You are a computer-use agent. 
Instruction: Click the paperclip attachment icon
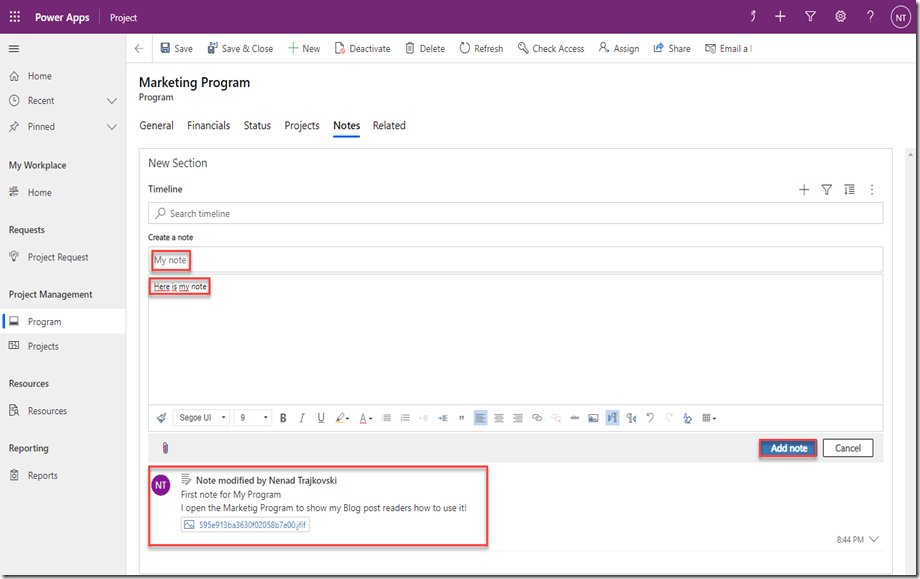coord(166,448)
